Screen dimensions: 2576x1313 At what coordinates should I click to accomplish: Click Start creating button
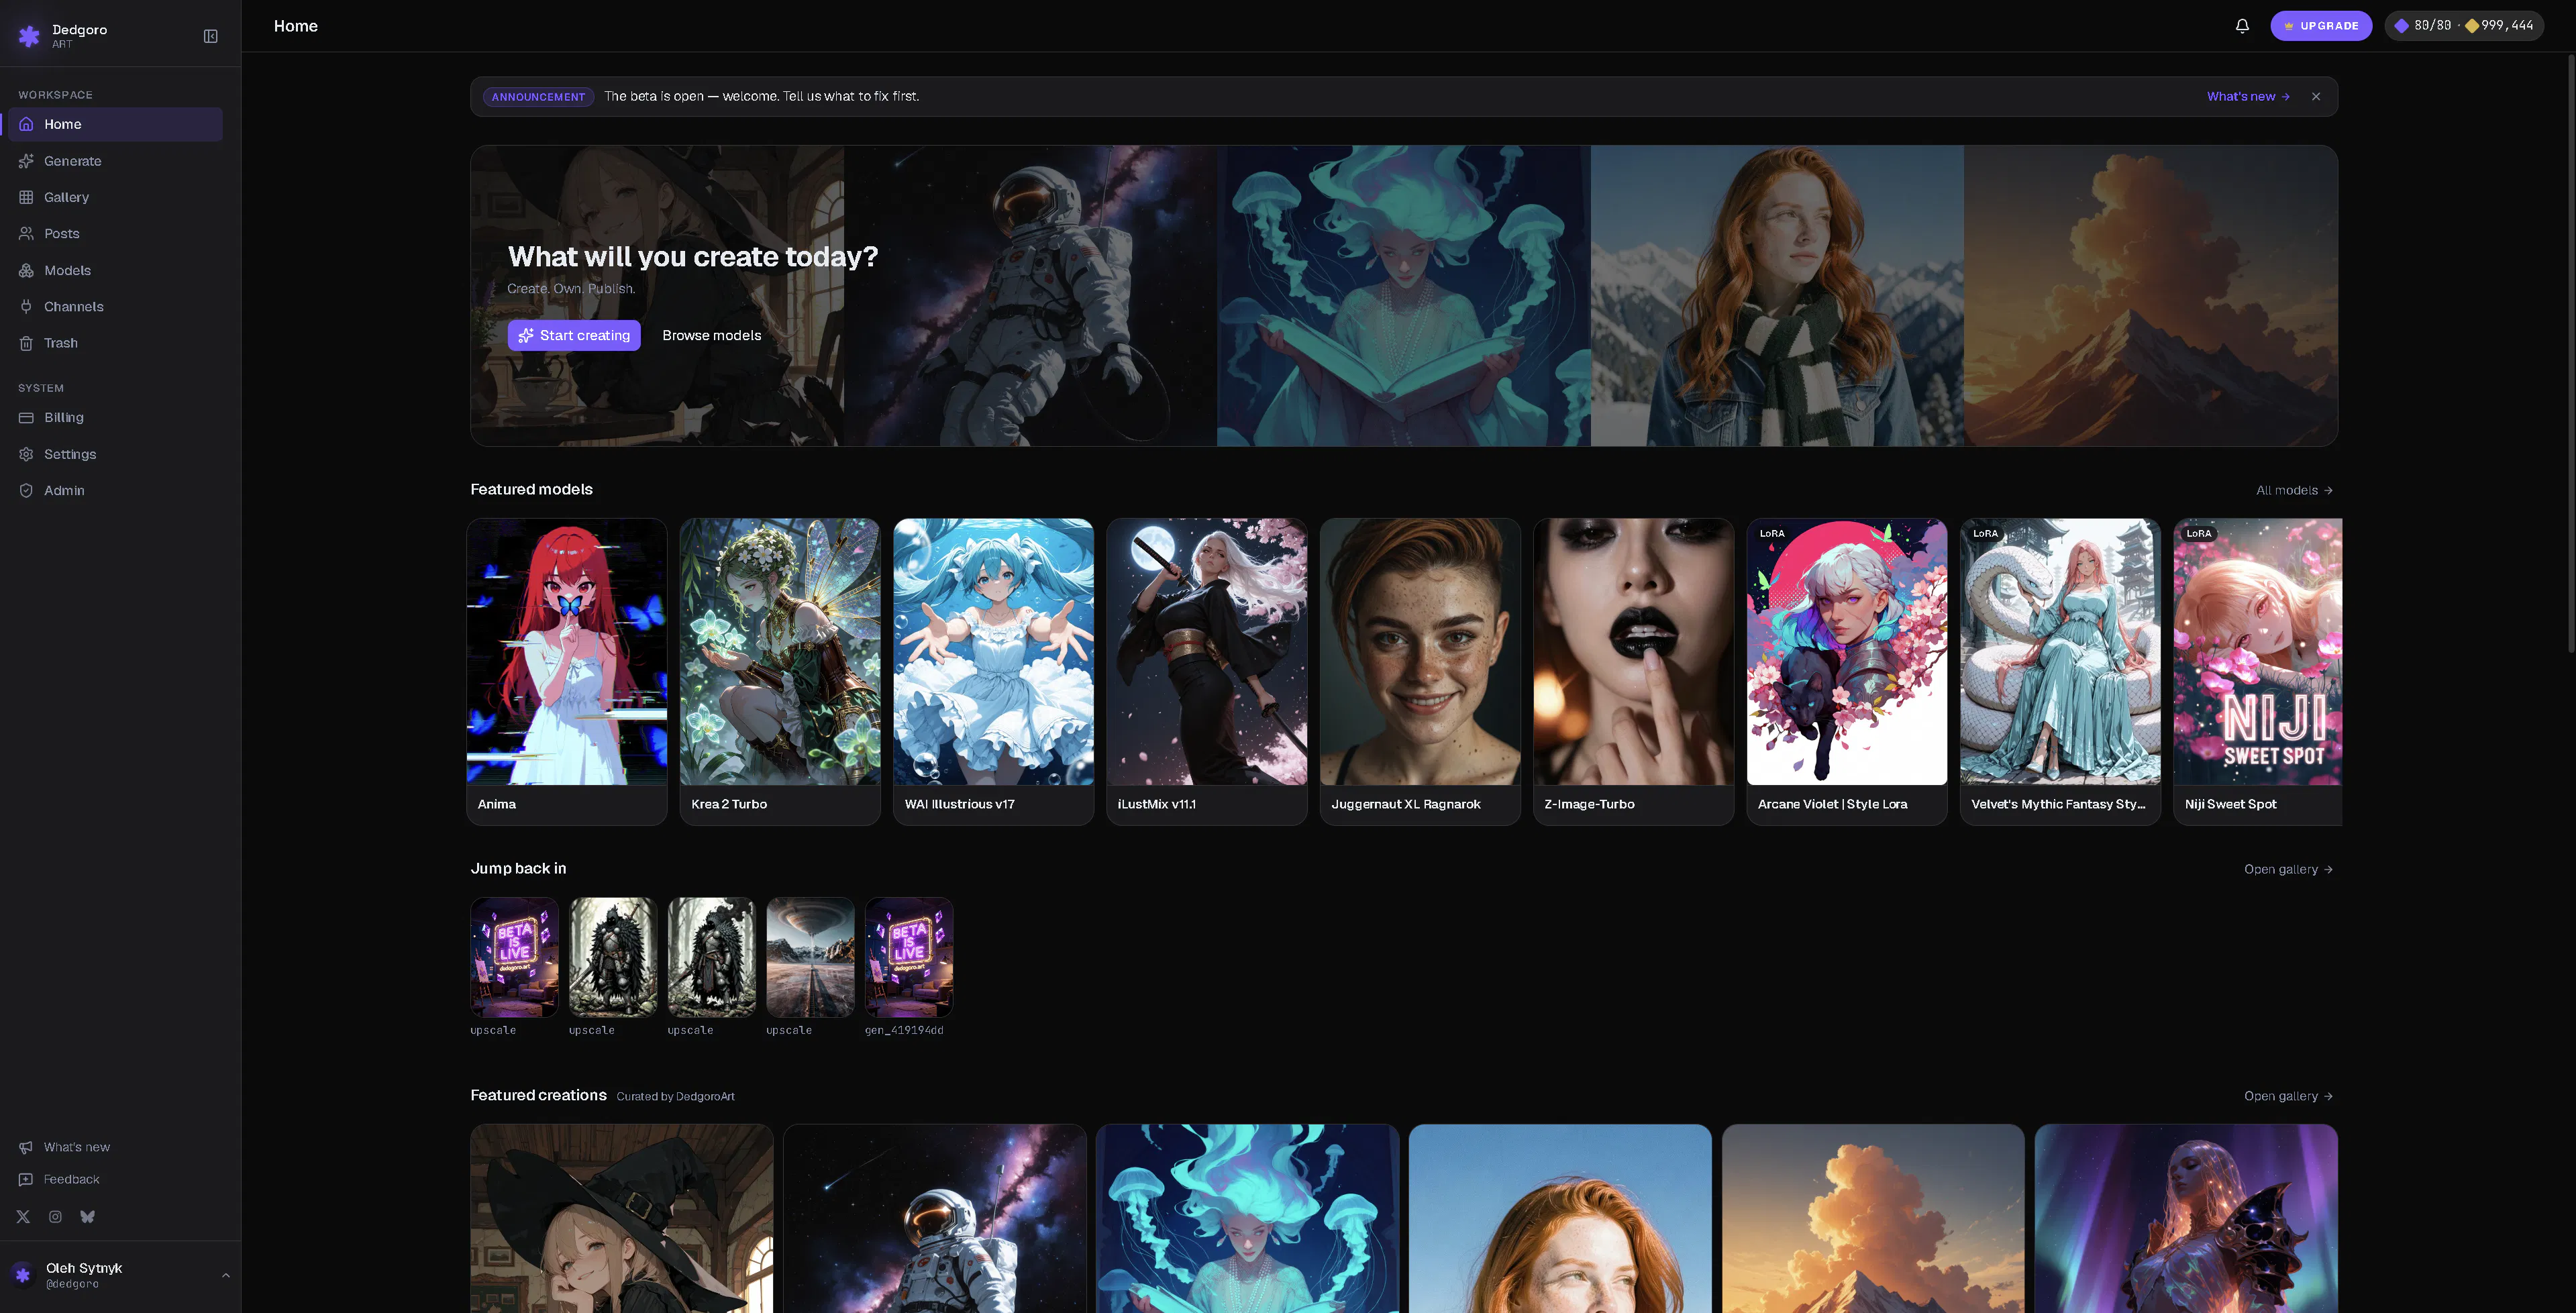(x=574, y=335)
